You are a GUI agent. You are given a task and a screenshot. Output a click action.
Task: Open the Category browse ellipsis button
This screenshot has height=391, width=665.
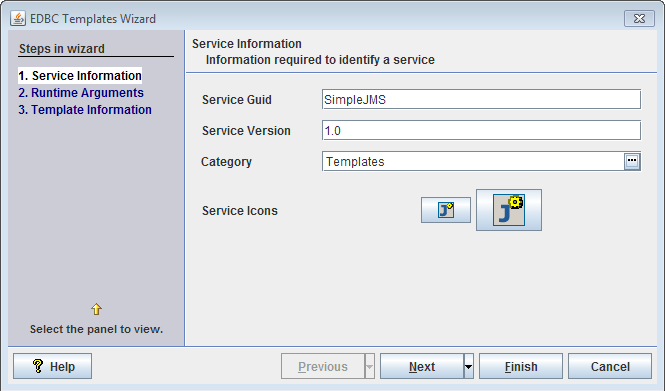[632, 161]
